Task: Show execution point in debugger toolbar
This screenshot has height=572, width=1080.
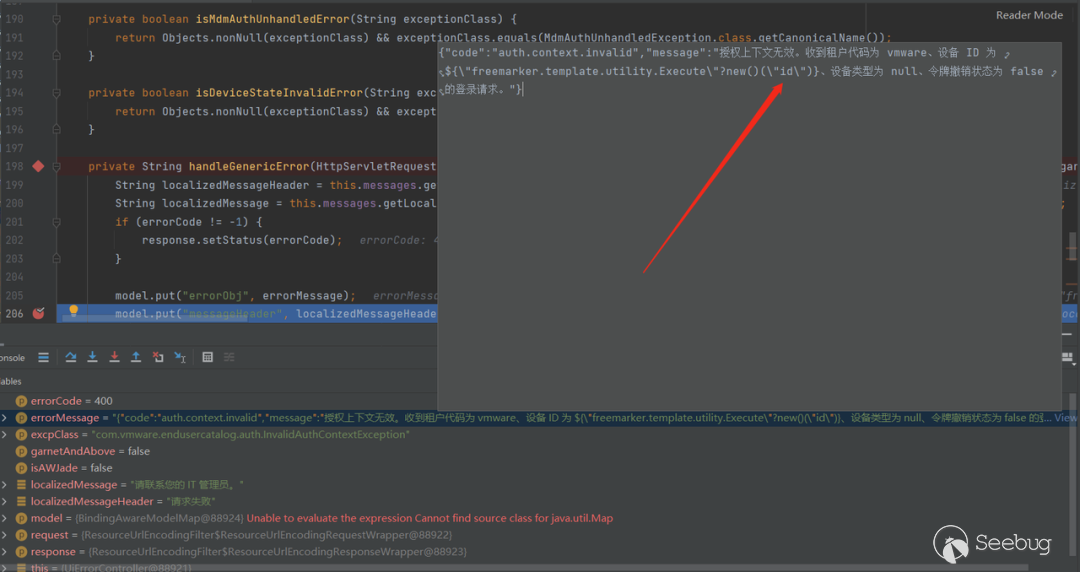Action: (x=43, y=357)
